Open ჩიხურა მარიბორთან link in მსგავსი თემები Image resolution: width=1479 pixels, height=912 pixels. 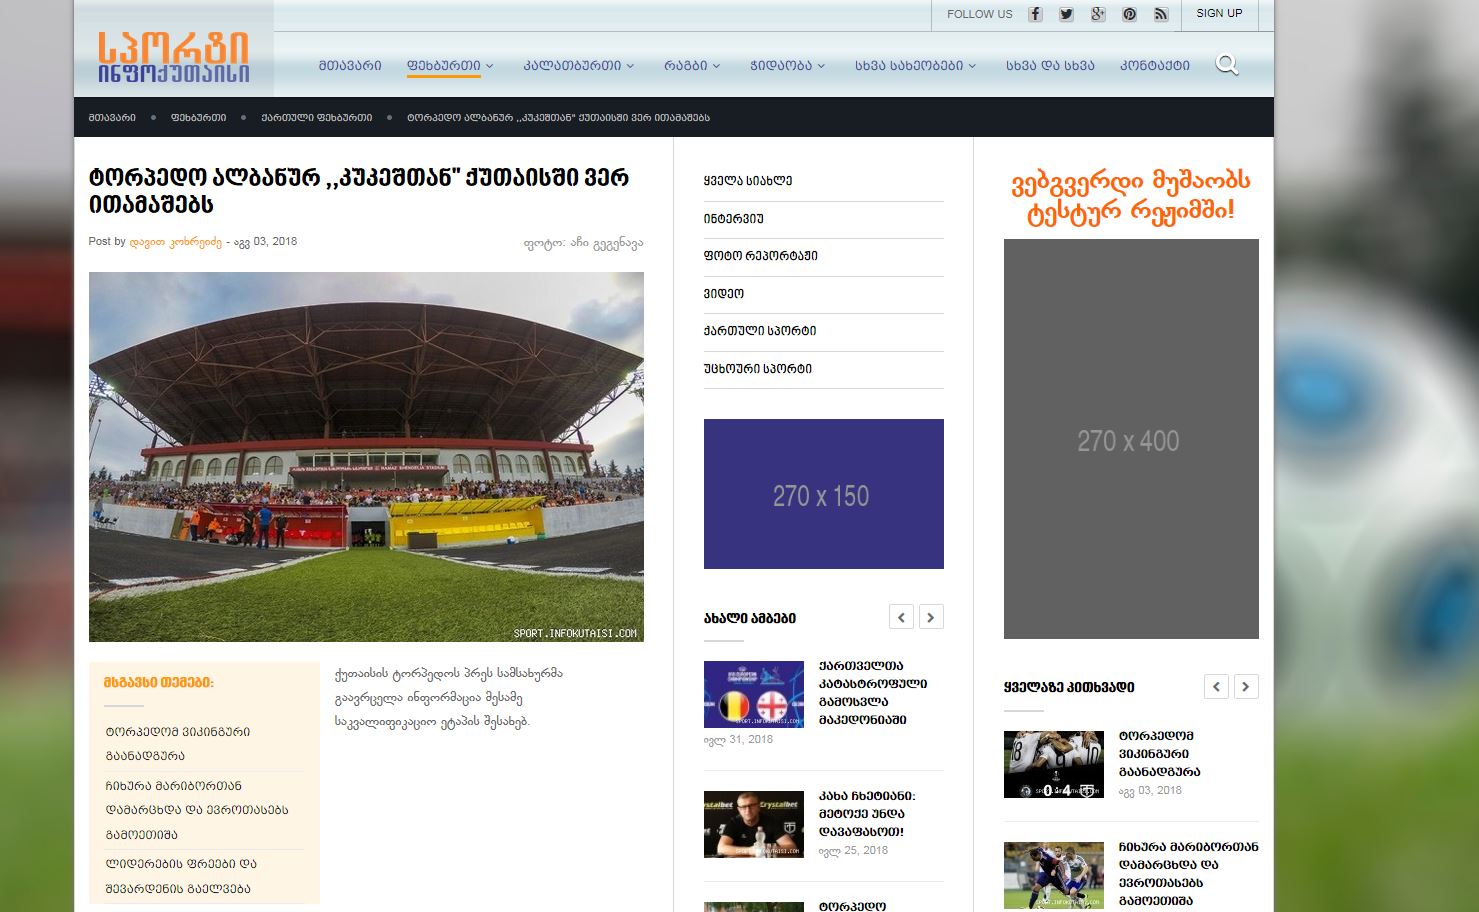(x=197, y=810)
